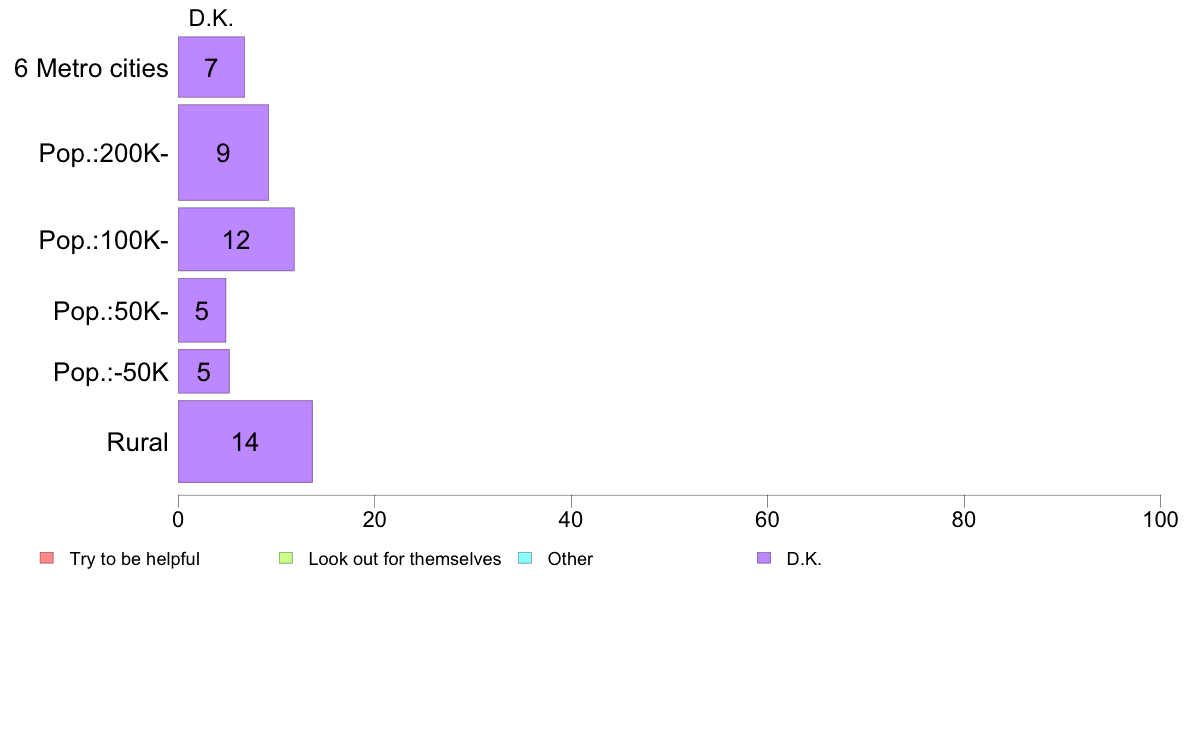The width and height of the screenshot is (1188, 736).
Task: Click the cyan Other legend swatch
Action: click(525, 558)
